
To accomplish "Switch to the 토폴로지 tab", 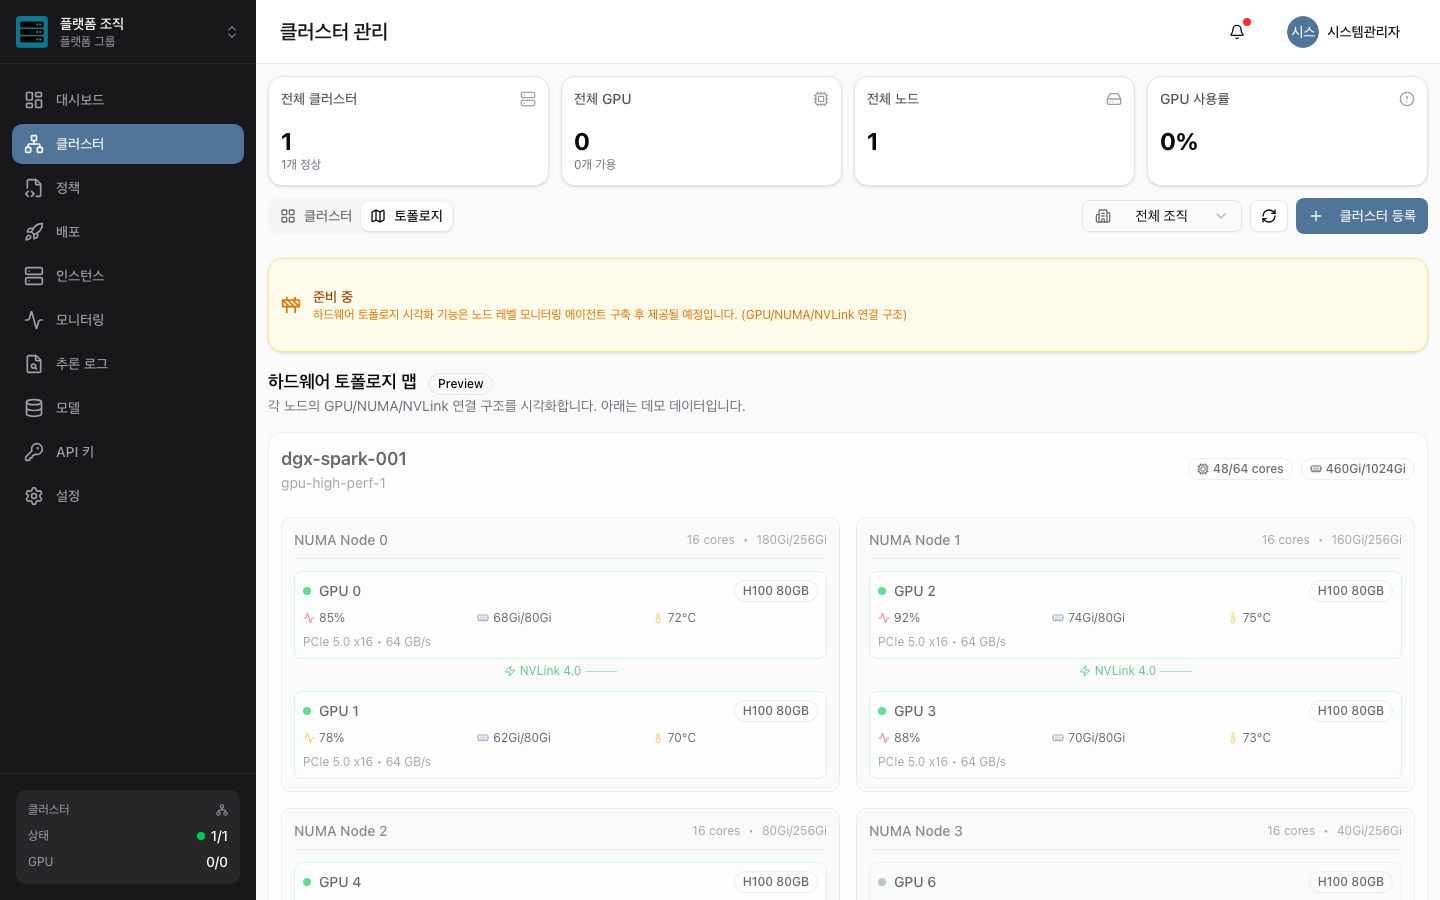I will 407,216.
